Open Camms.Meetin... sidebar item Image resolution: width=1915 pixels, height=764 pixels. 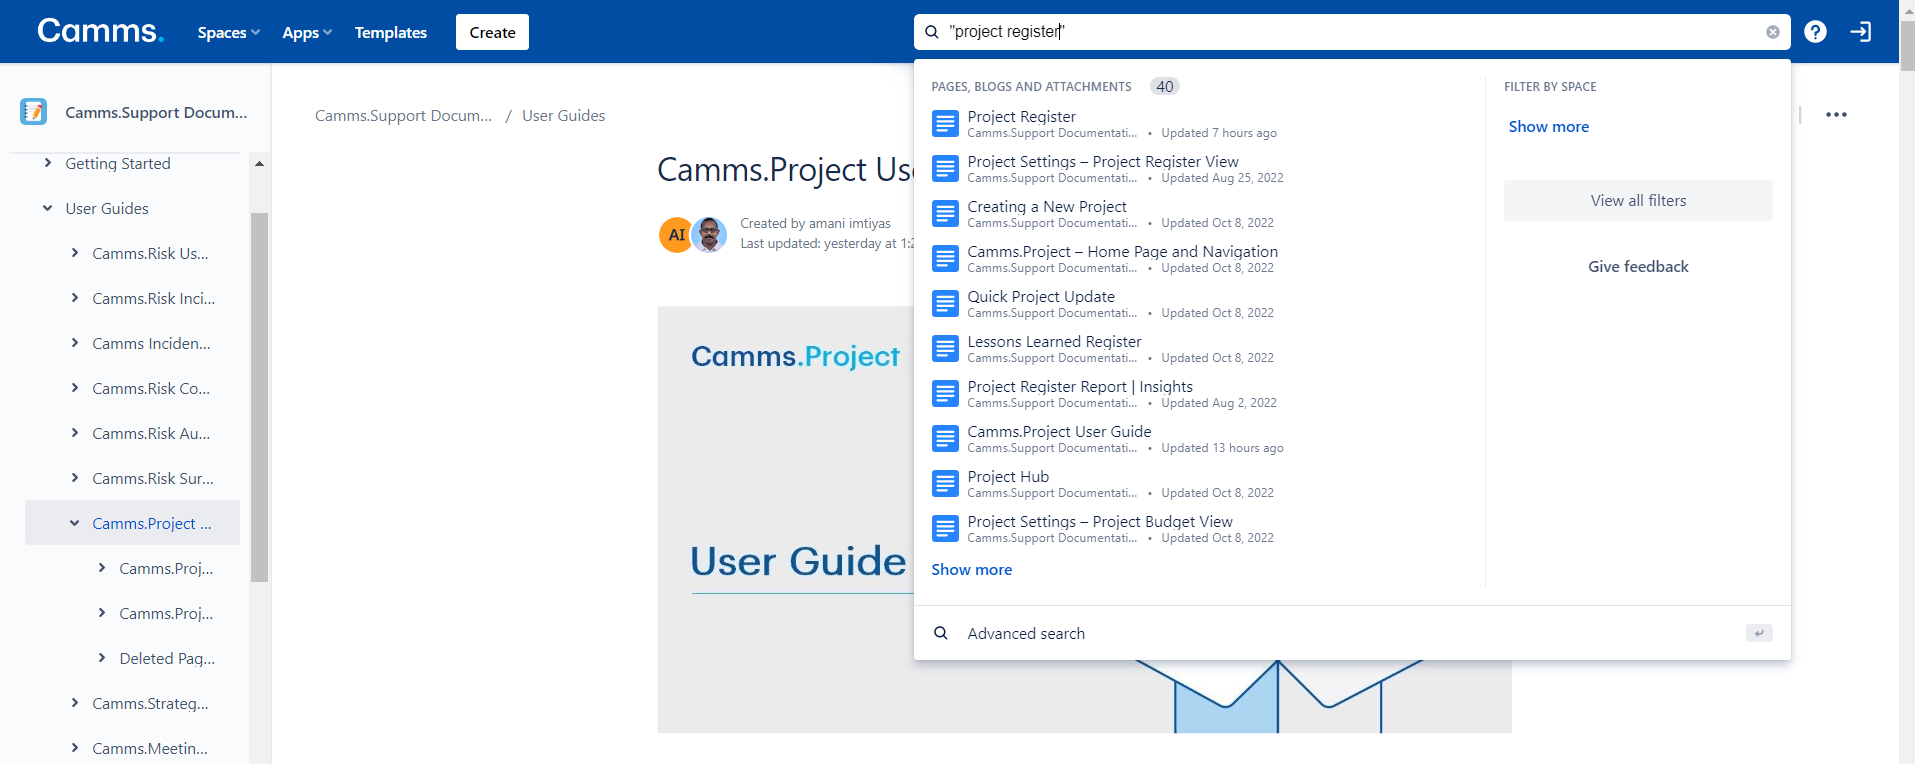click(150, 748)
